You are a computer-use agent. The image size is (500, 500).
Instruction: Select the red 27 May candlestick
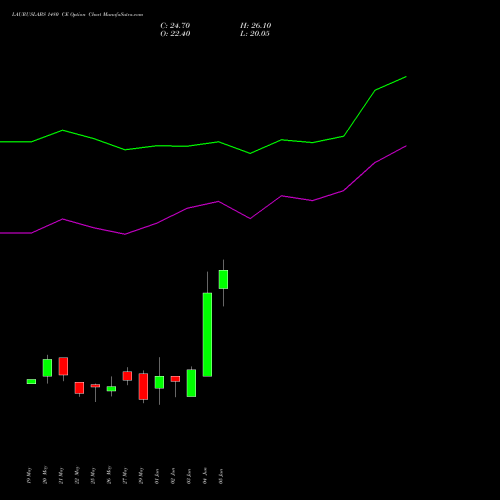click(127, 376)
